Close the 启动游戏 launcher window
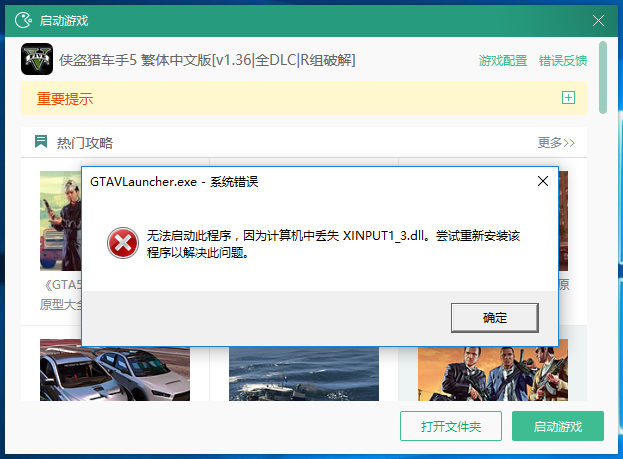Screen dimensions: 623x459 [x=598, y=20]
